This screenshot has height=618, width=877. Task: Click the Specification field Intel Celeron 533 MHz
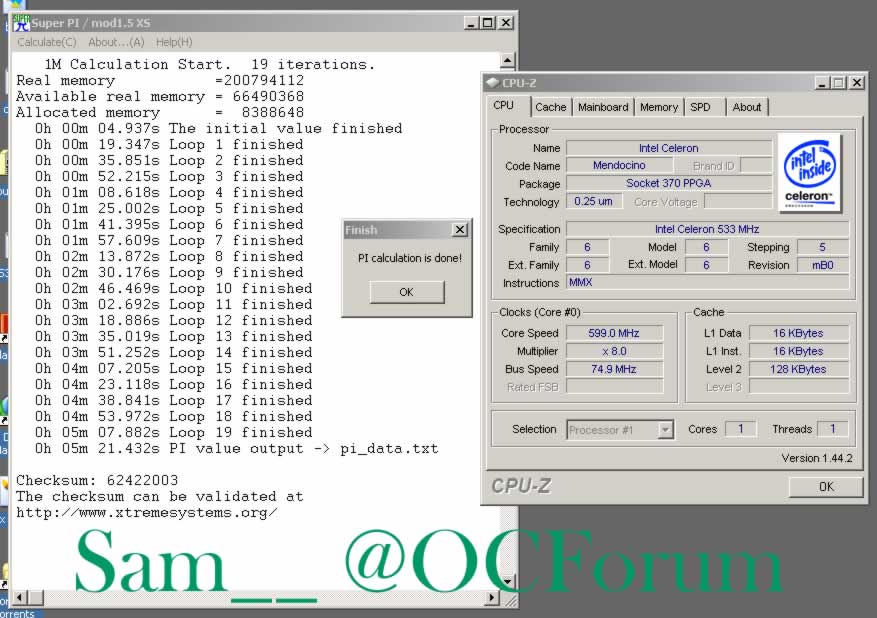click(x=707, y=229)
